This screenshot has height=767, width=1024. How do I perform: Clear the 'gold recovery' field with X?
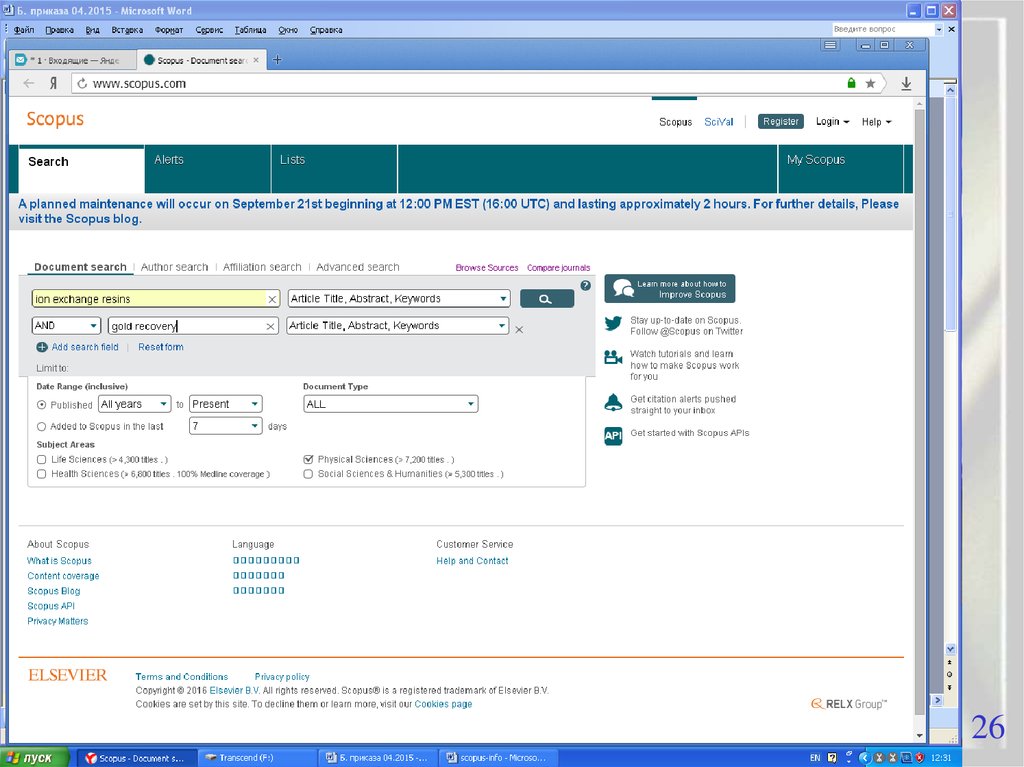tap(270, 326)
